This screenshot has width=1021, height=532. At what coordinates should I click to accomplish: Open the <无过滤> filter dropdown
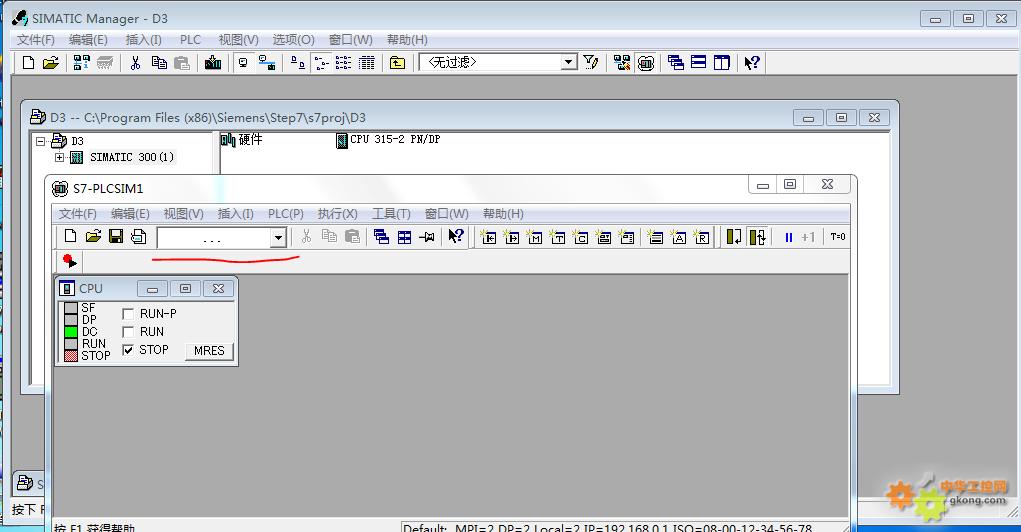tap(569, 62)
